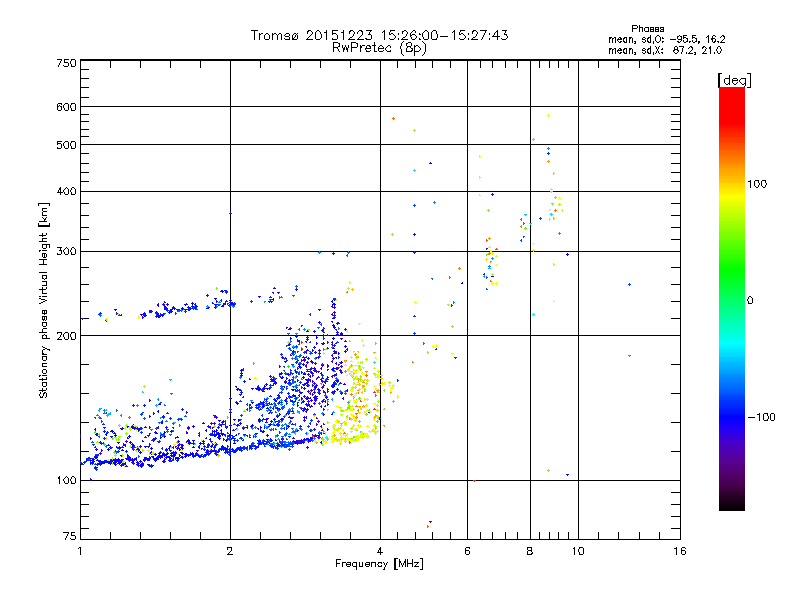The height and width of the screenshot is (600, 800).
Task: Click the green band of the colorbar
Action: point(732,270)
